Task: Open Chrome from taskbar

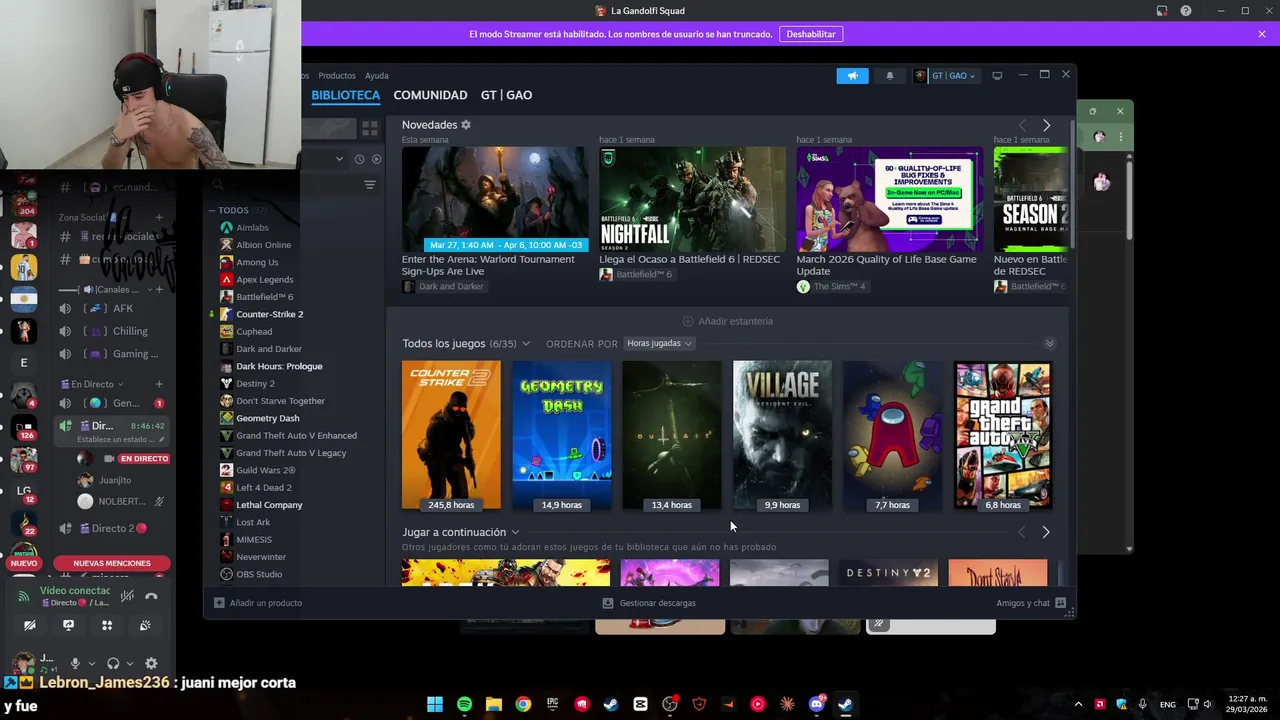Action: [523, 704]
